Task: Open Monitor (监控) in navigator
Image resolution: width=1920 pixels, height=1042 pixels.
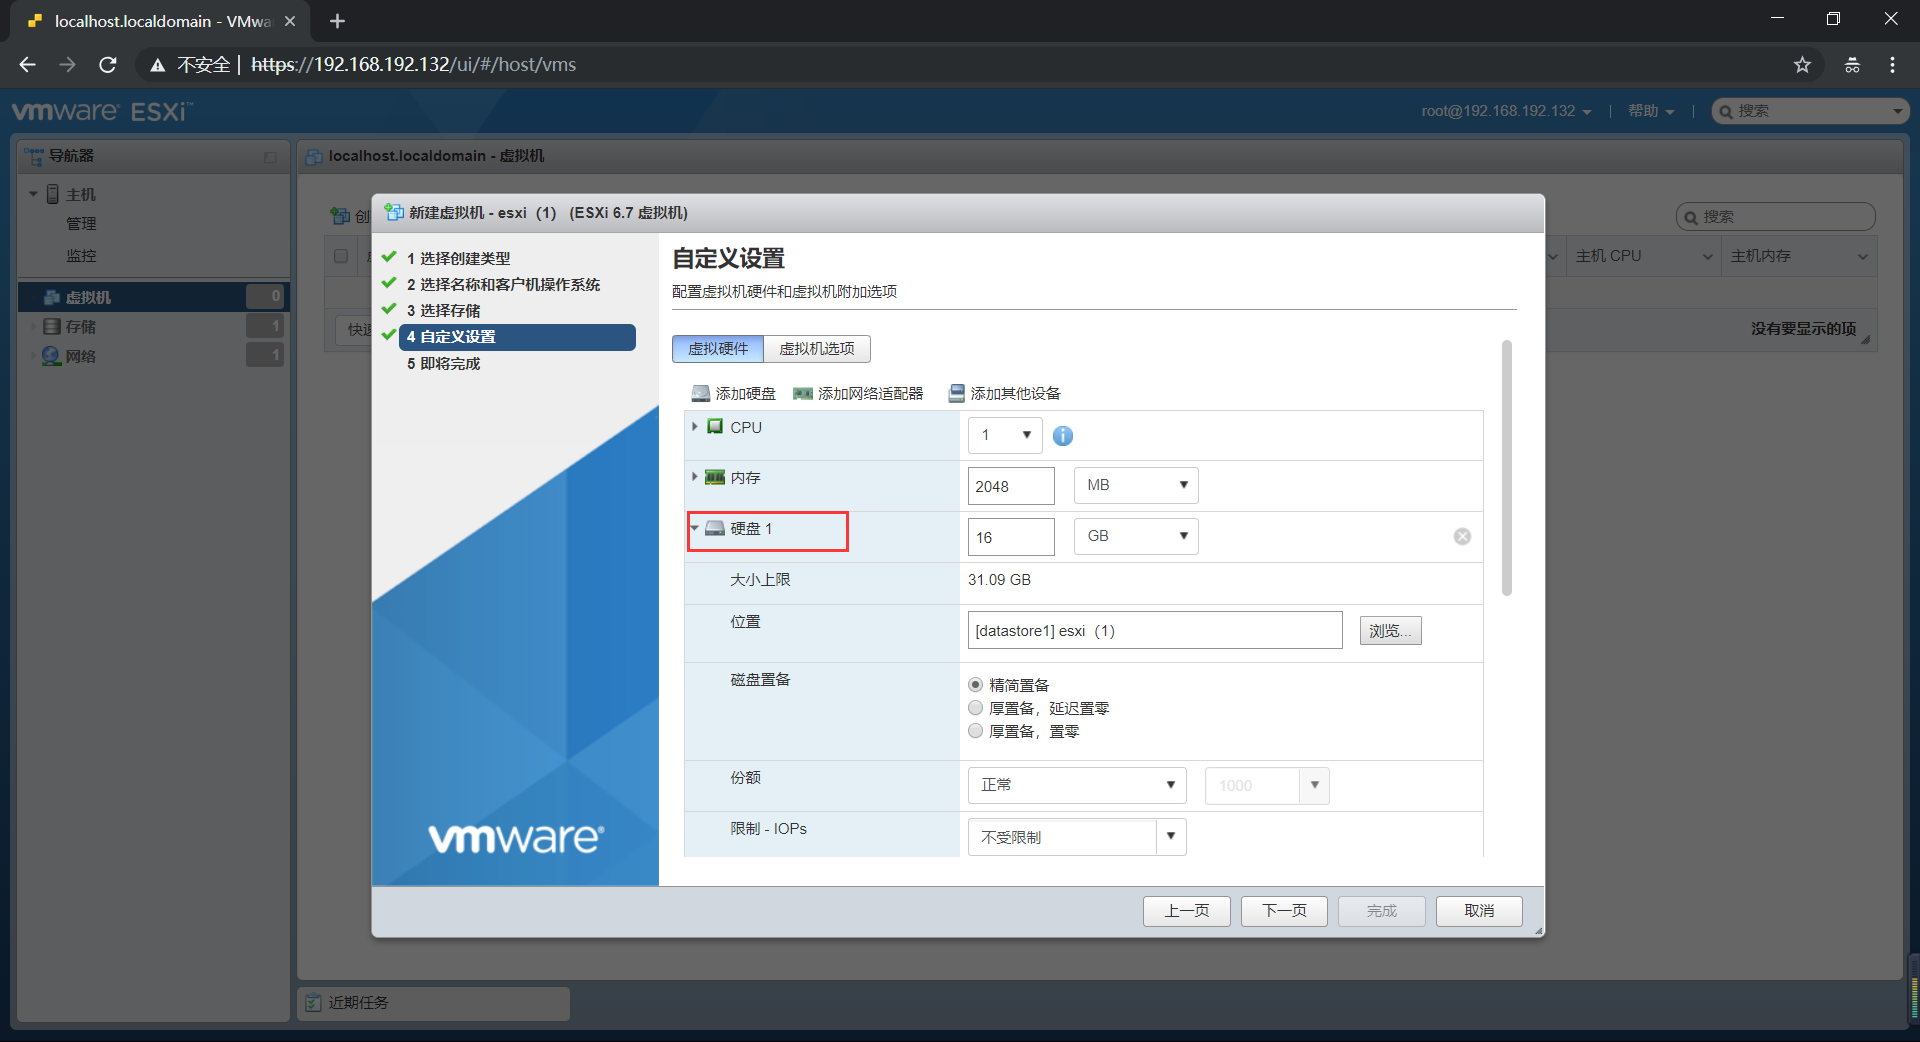Action: [81, 256]
